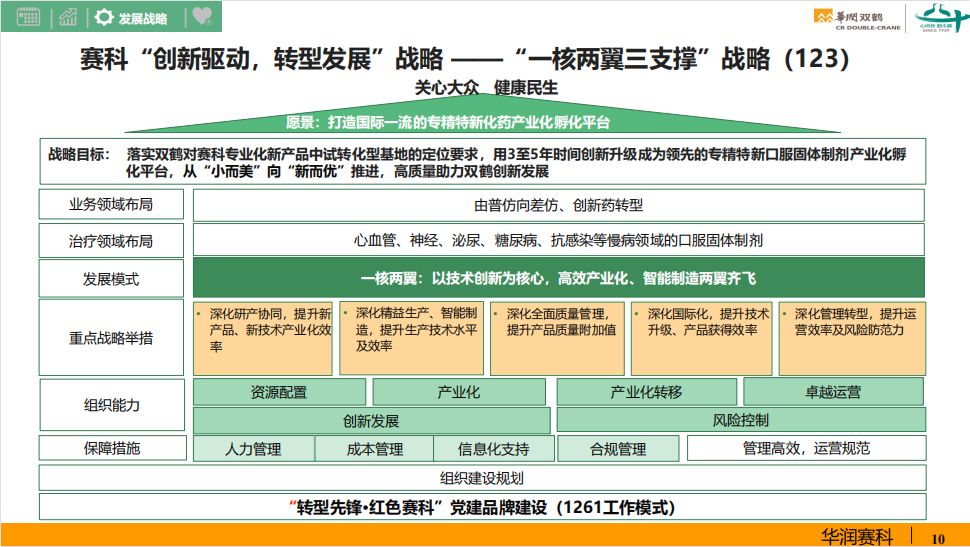Click the 治疗领域布局 row label
Viewport: 970px width, 547px height.
111,241
